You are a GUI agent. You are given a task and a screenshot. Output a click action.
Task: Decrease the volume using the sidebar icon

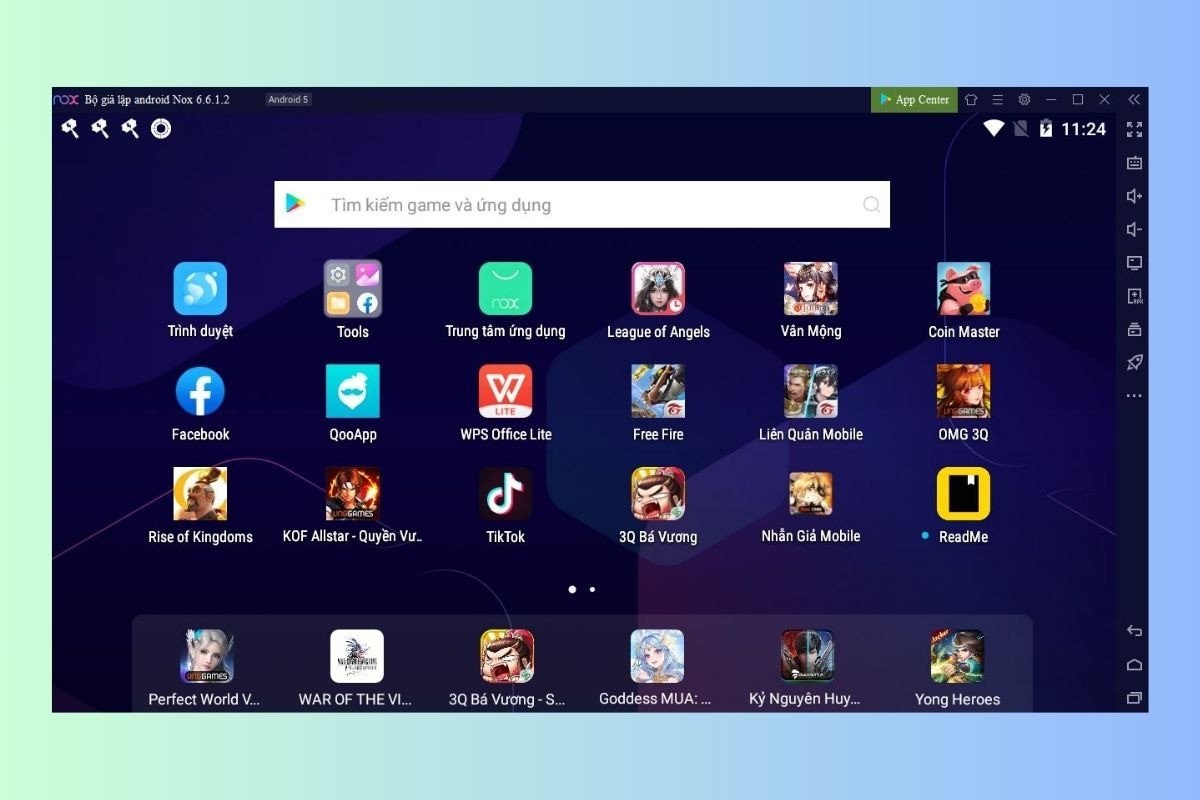1134,229
